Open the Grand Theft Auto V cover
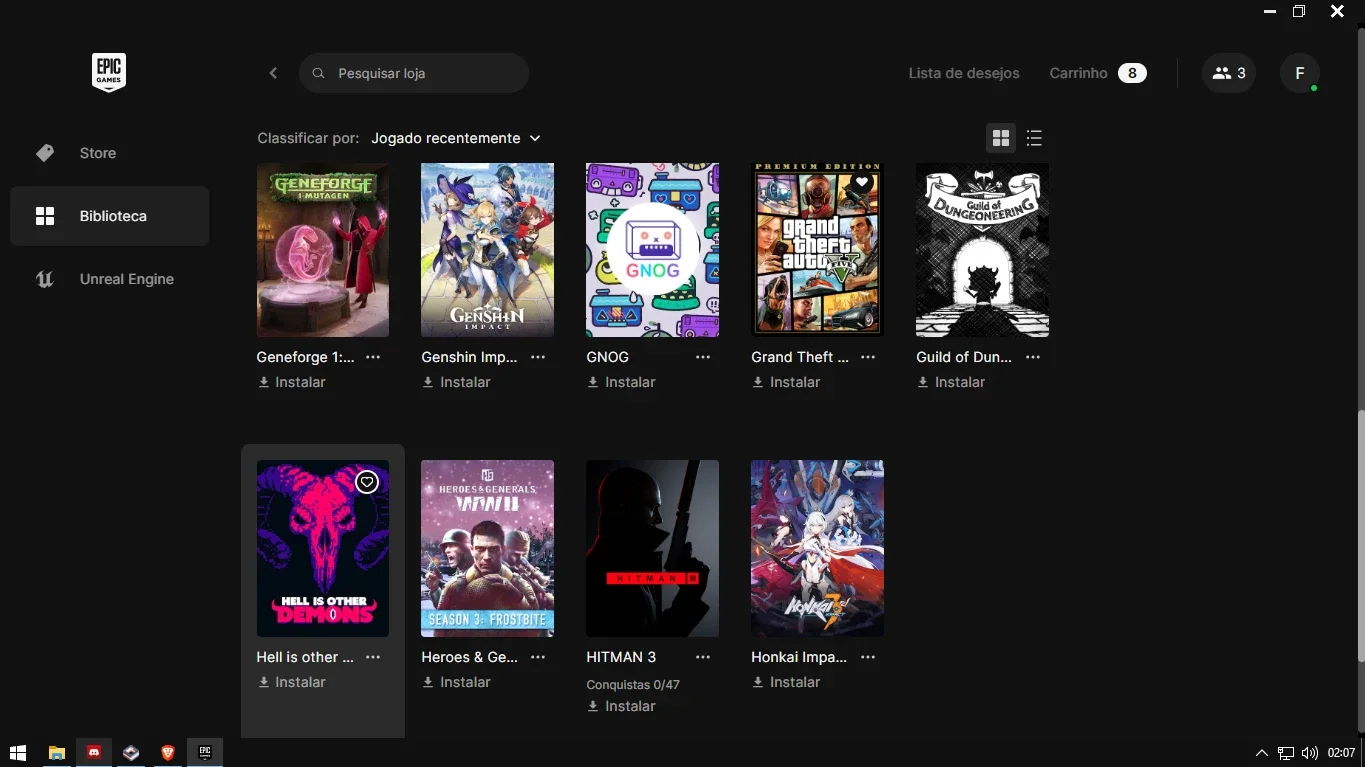This screenshot has width=1365, height=767. click(817, 250)
